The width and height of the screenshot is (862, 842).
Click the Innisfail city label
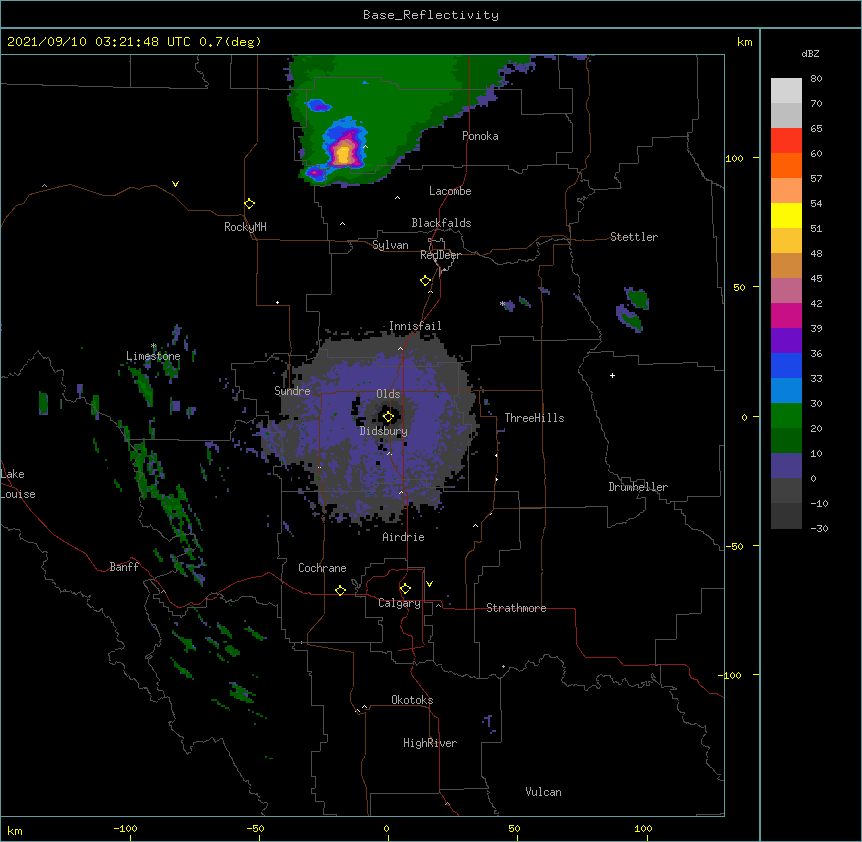[x=415, y=326]
